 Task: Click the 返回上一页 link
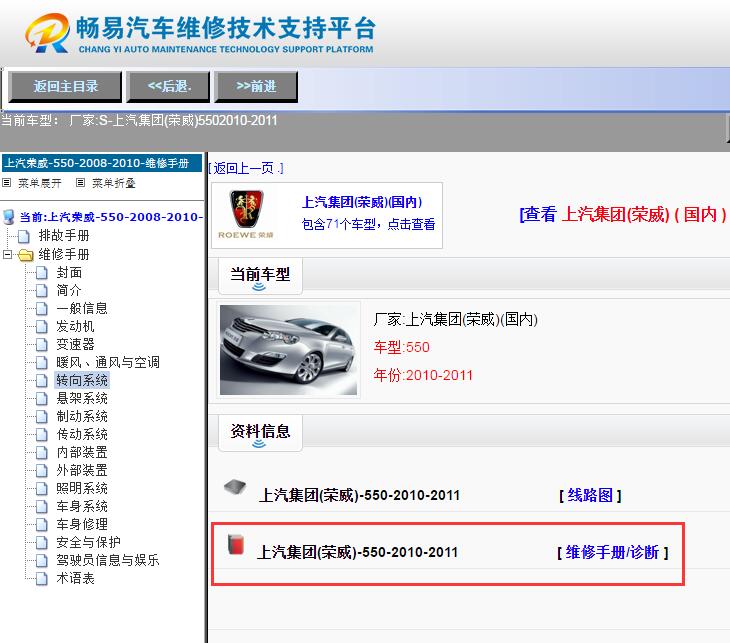coord(246,168)
